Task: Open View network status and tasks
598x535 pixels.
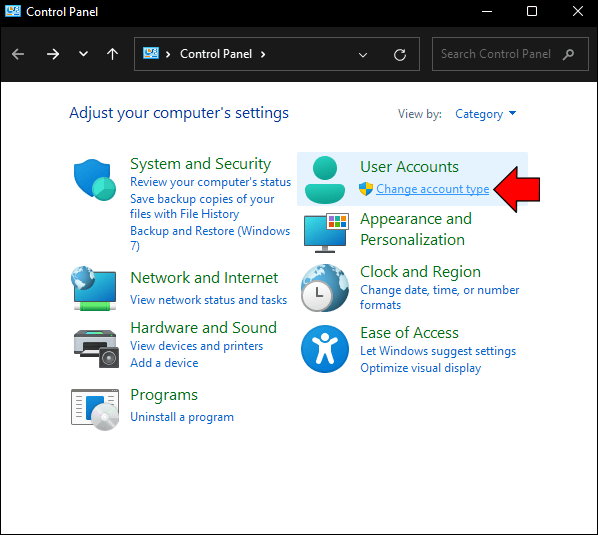Action: pos(208,300)
